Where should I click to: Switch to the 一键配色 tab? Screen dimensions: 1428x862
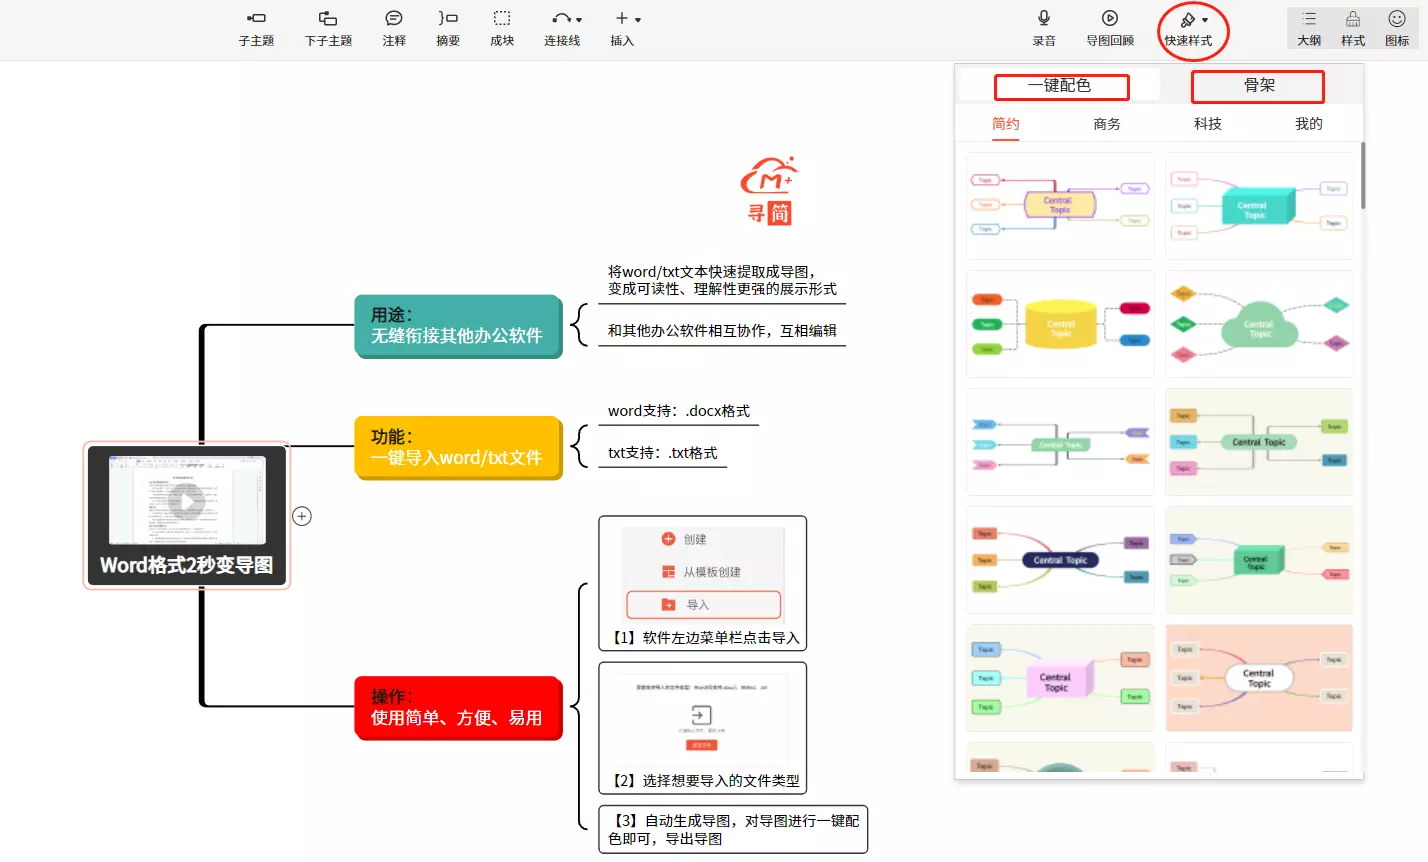point(1060,86)
